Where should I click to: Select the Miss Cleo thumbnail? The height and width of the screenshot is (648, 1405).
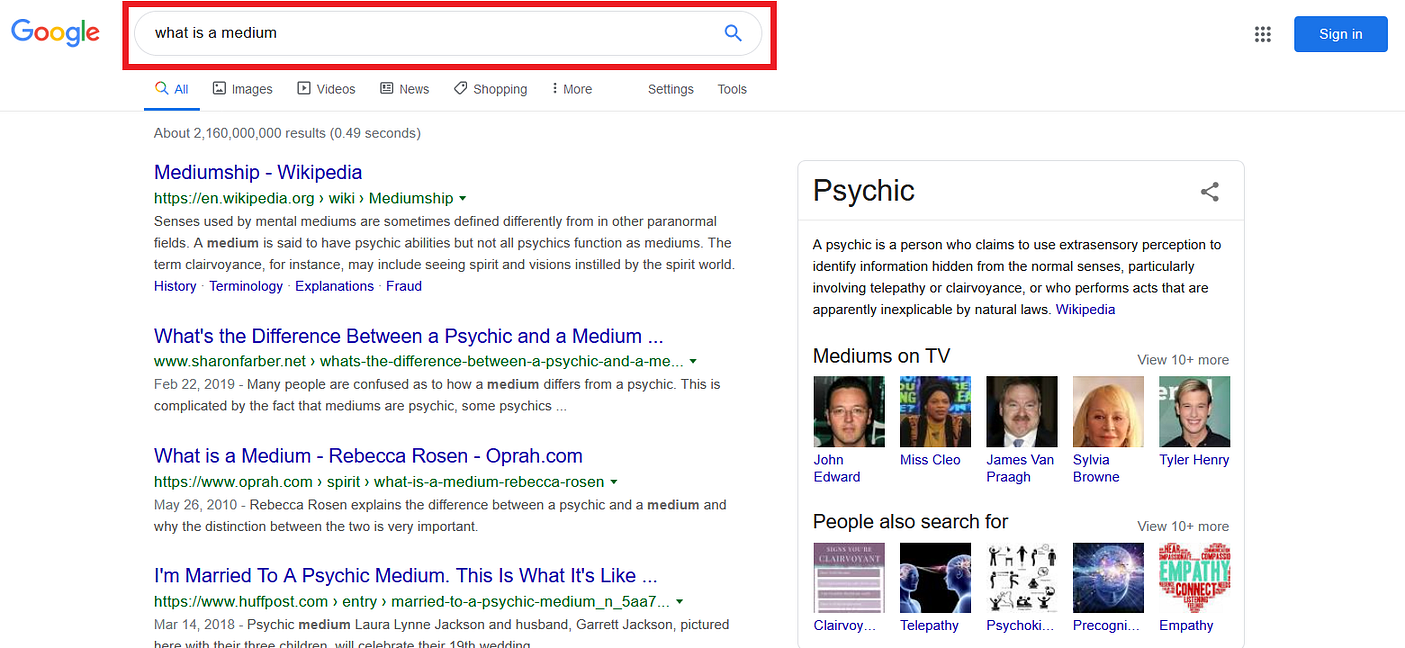[935, 411]
